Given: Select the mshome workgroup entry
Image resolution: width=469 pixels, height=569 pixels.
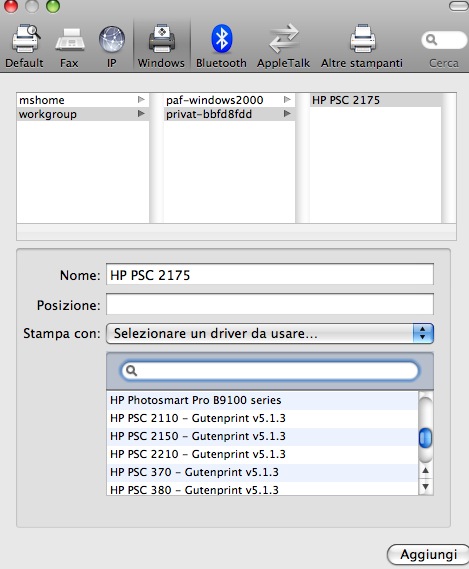Looking at the screenshot, I should tap(83, 100).
